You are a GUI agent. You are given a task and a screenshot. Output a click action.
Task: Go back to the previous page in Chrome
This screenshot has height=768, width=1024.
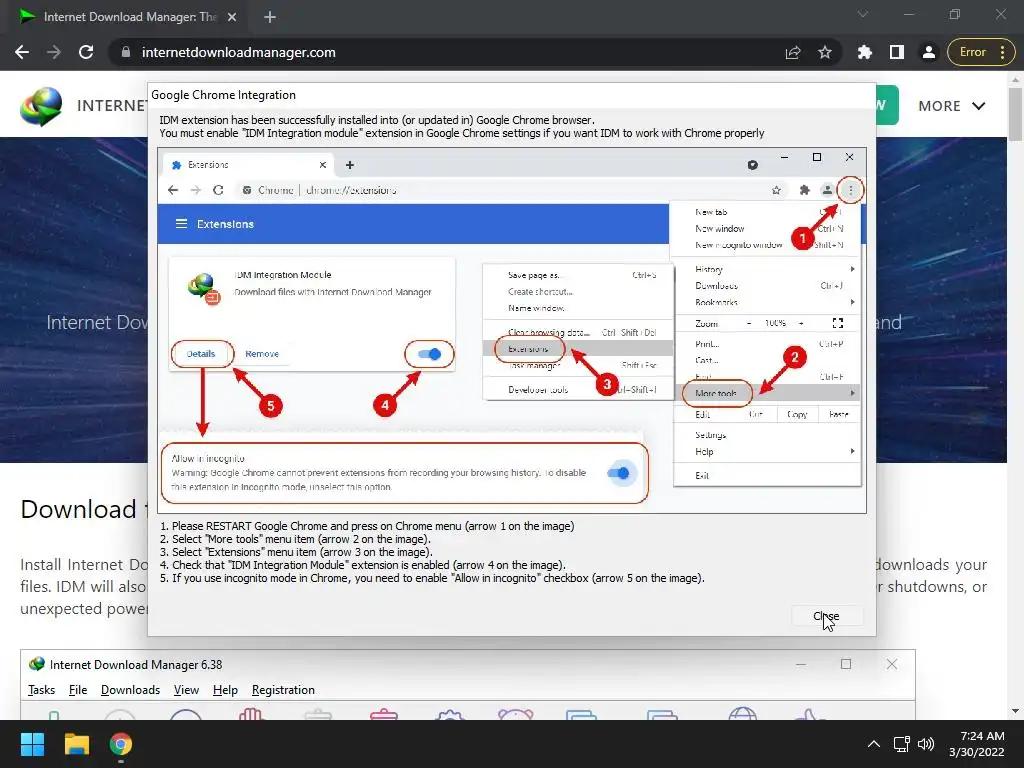22,52
